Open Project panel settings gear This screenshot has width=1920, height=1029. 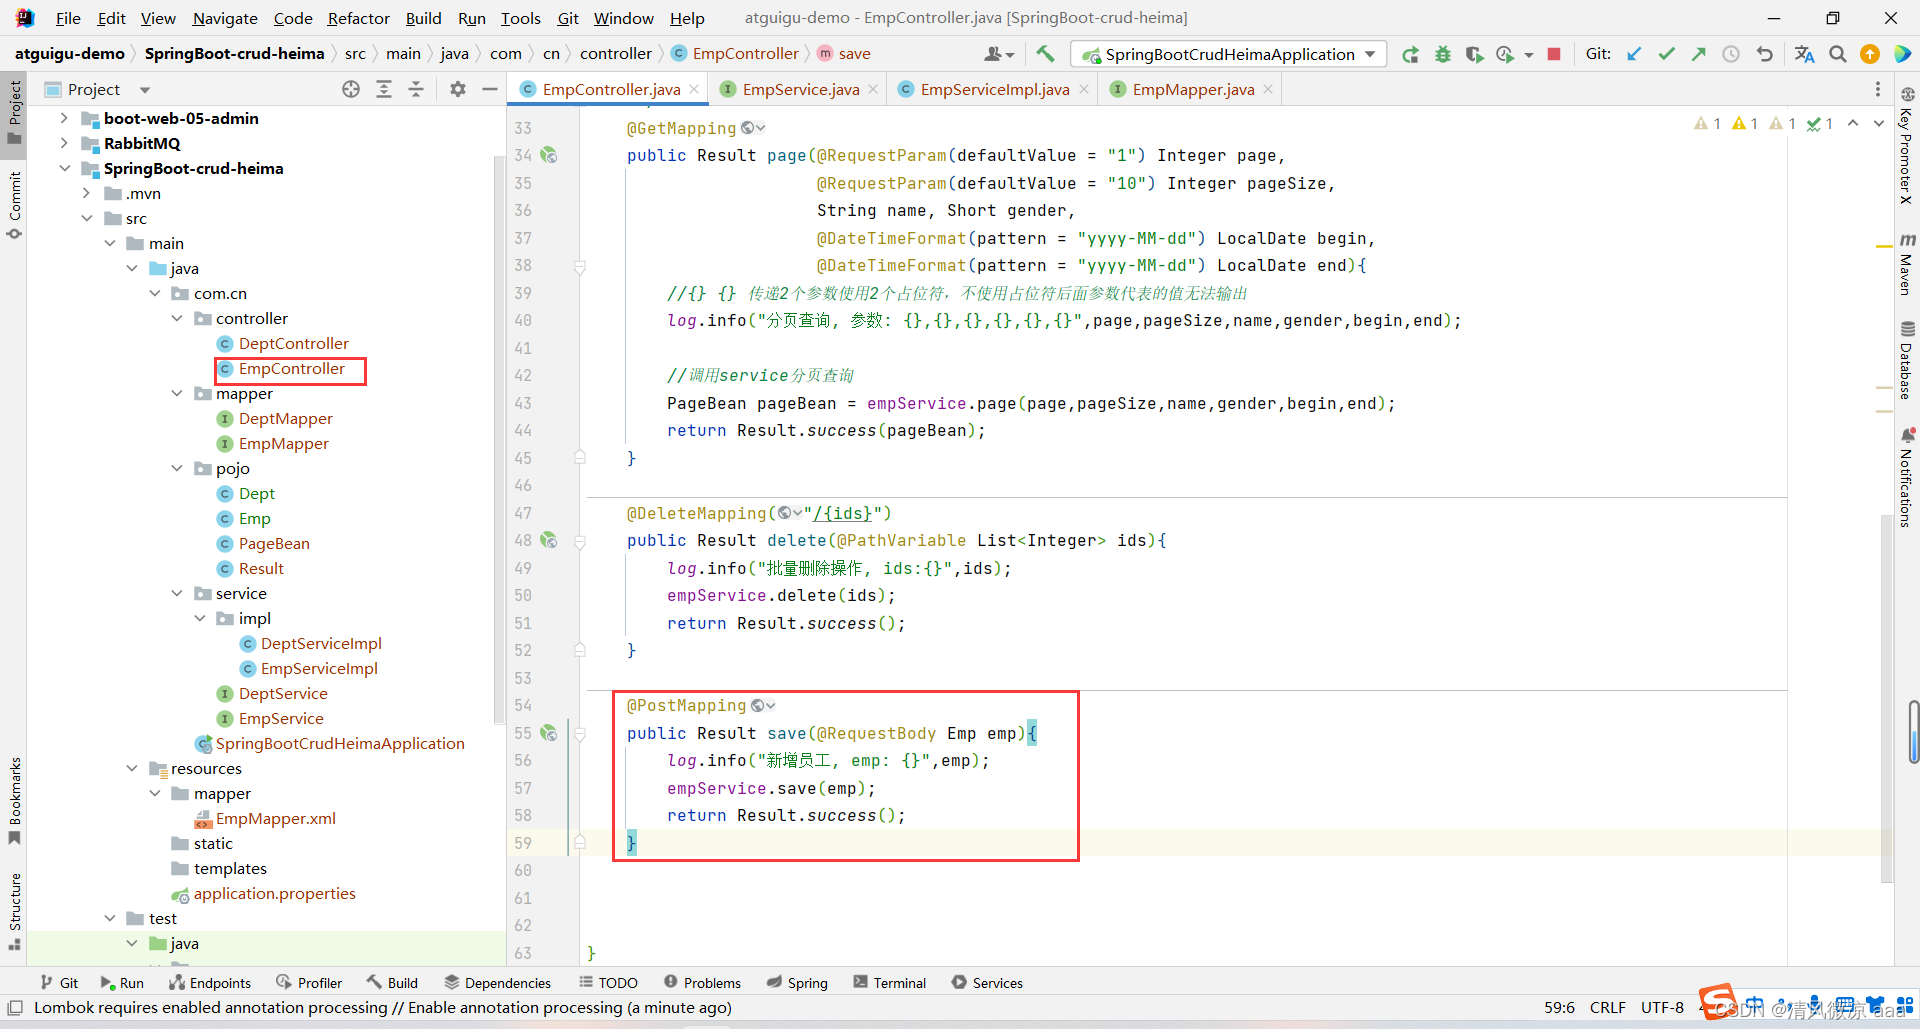click(x=458, y=89)
